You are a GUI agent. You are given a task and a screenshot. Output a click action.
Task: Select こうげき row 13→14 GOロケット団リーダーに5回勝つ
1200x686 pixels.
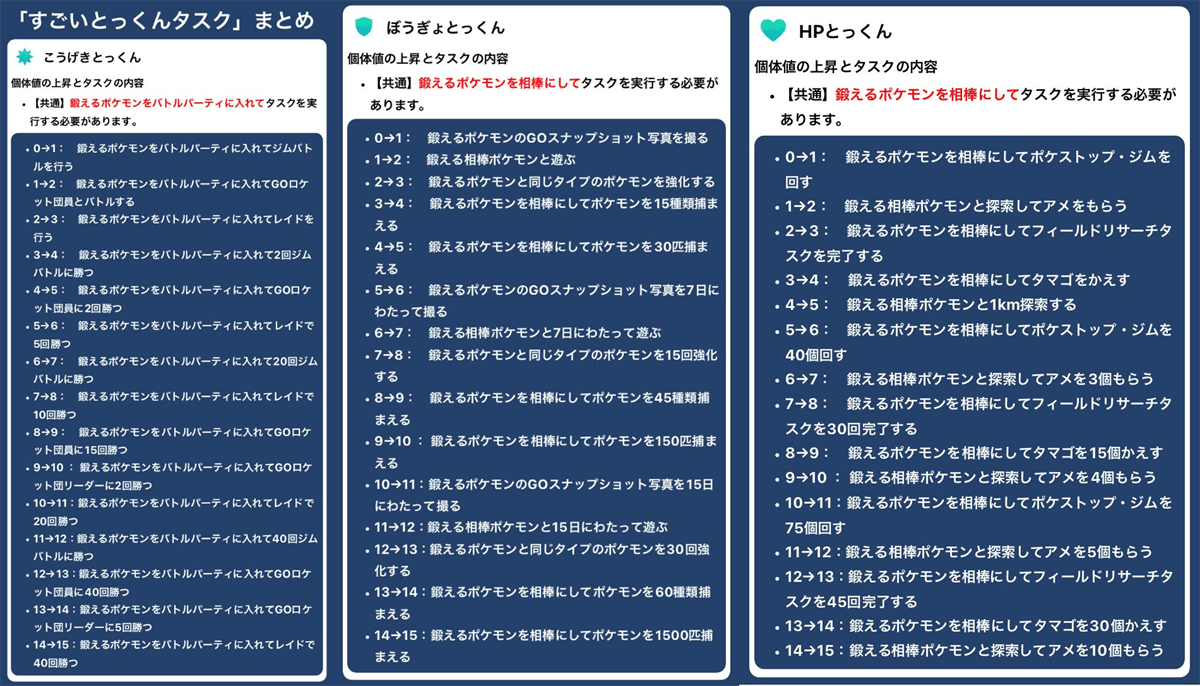click(x=172, y=620)
